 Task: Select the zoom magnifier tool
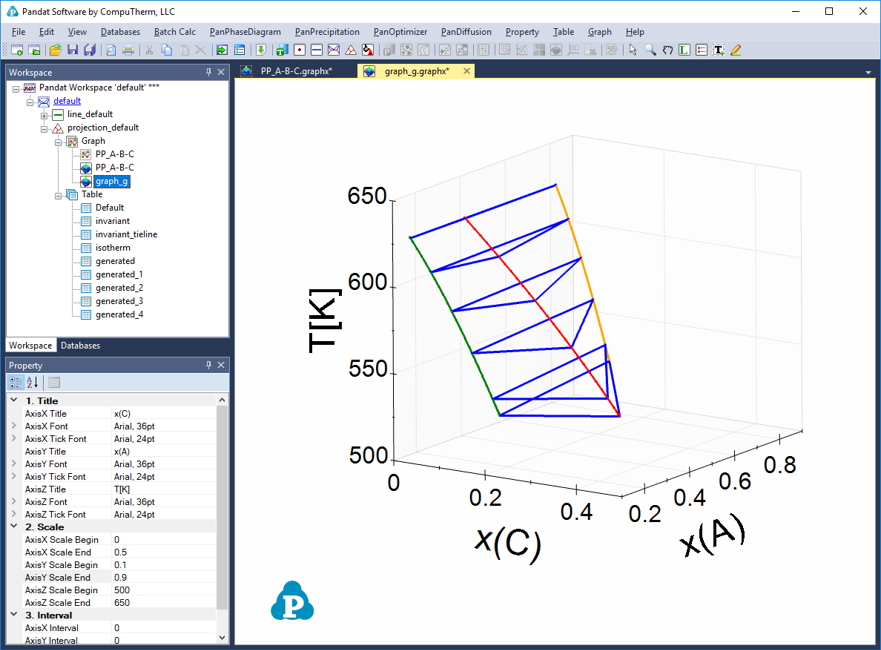pos(650,50)
